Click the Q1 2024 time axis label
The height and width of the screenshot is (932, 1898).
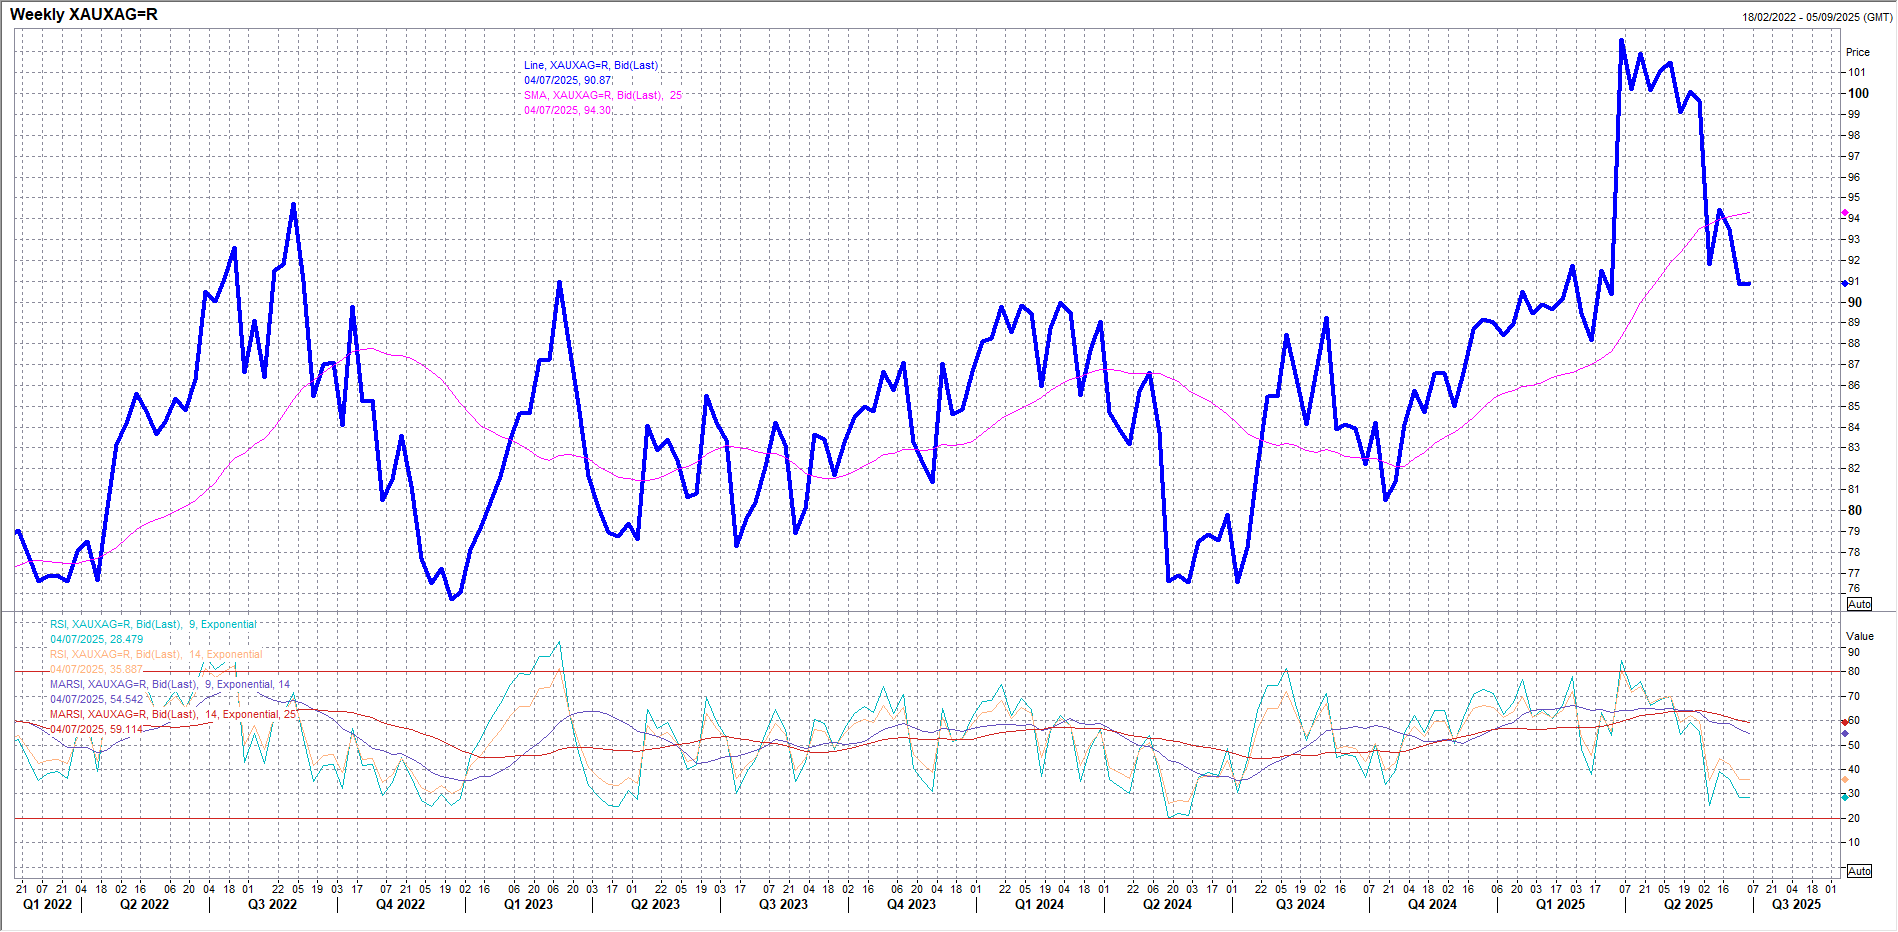click(x=1039, y=905)
